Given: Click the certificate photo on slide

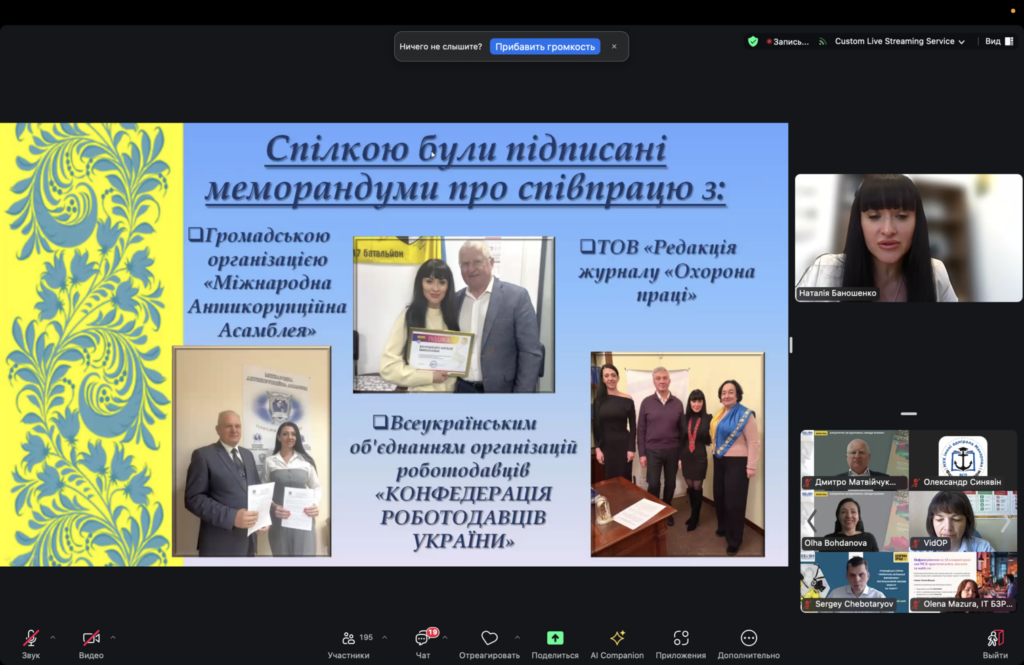Looking at the screenshot, I should (454, 314).
